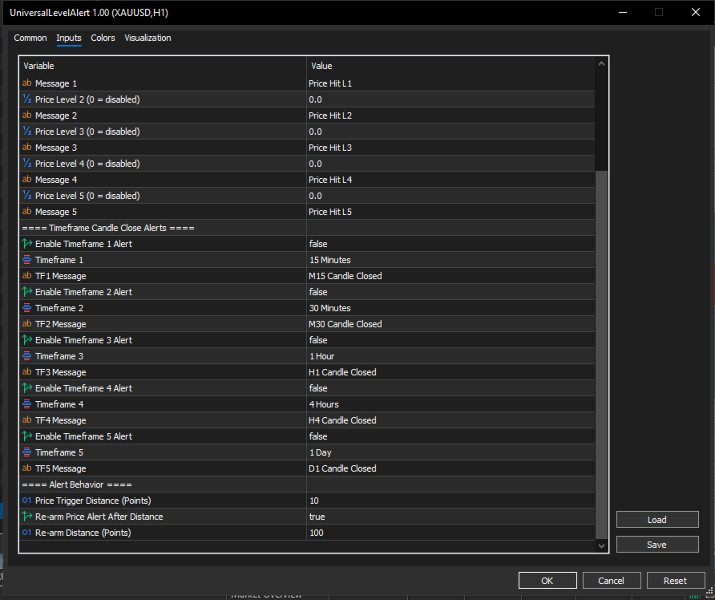715x600 pixels.
Task: Click the Reset button
Action: (675, 580)
